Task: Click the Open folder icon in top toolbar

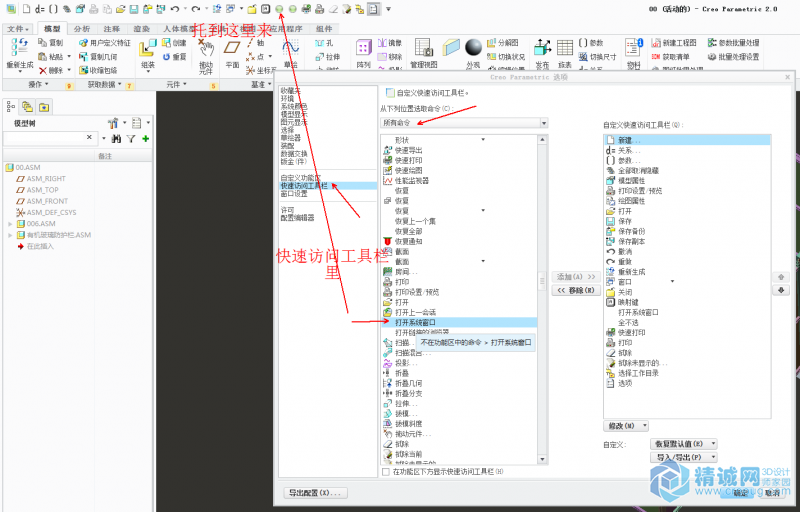Action: pyautogui.click(x=121, y=9)
